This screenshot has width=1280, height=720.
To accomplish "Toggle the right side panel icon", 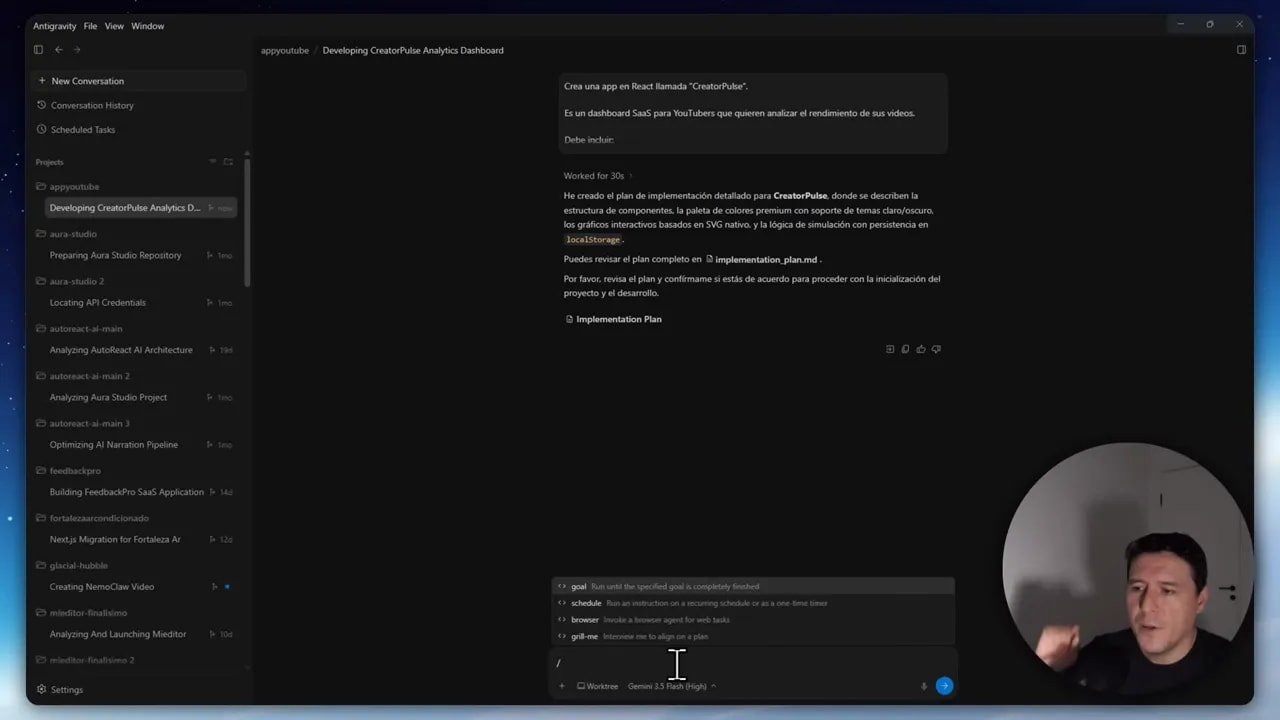I will 1241,50.
